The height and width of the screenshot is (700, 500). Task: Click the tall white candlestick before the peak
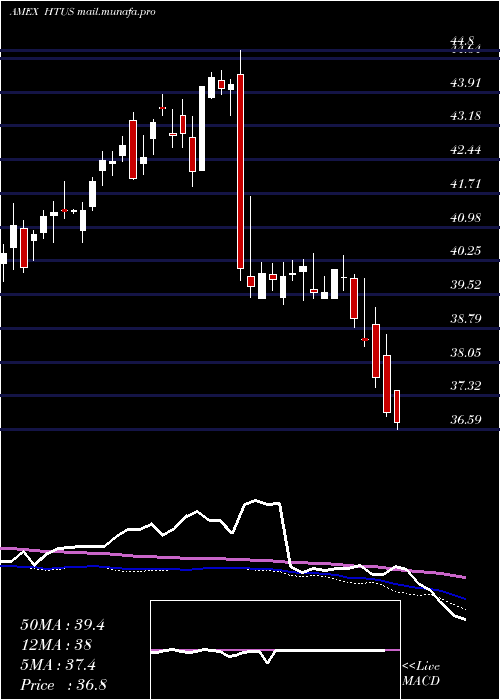click(202, 129)
